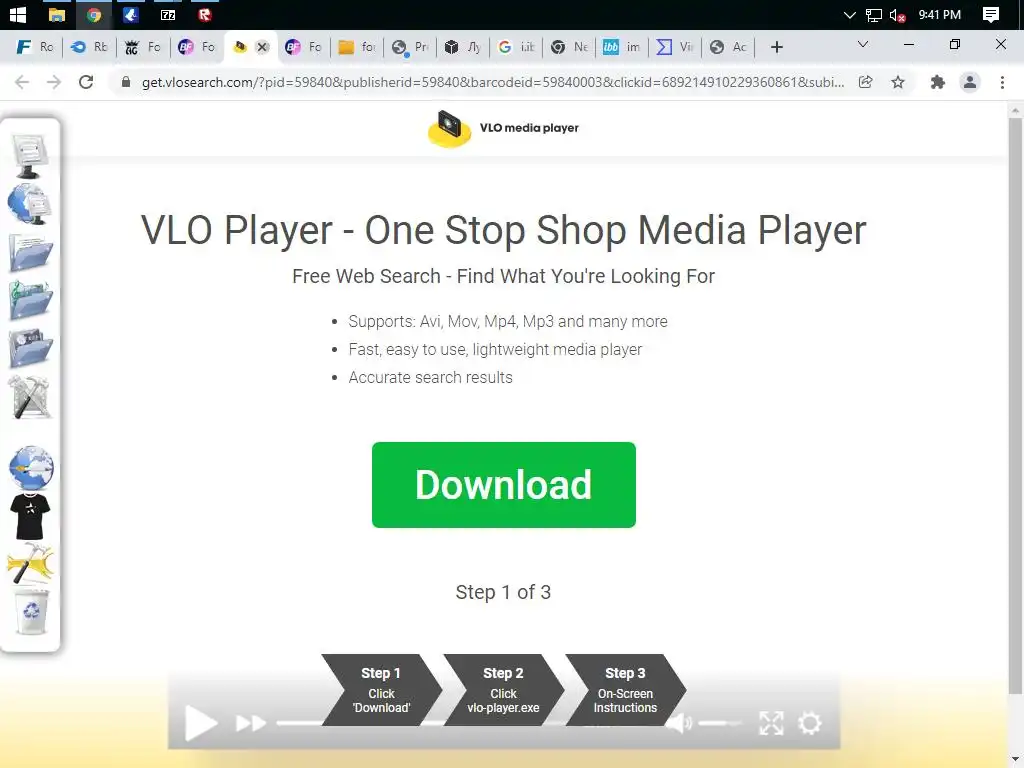The image size is (1024, 768).
Task: Show hidden system tray icons
Action: [x=849, y=14]
